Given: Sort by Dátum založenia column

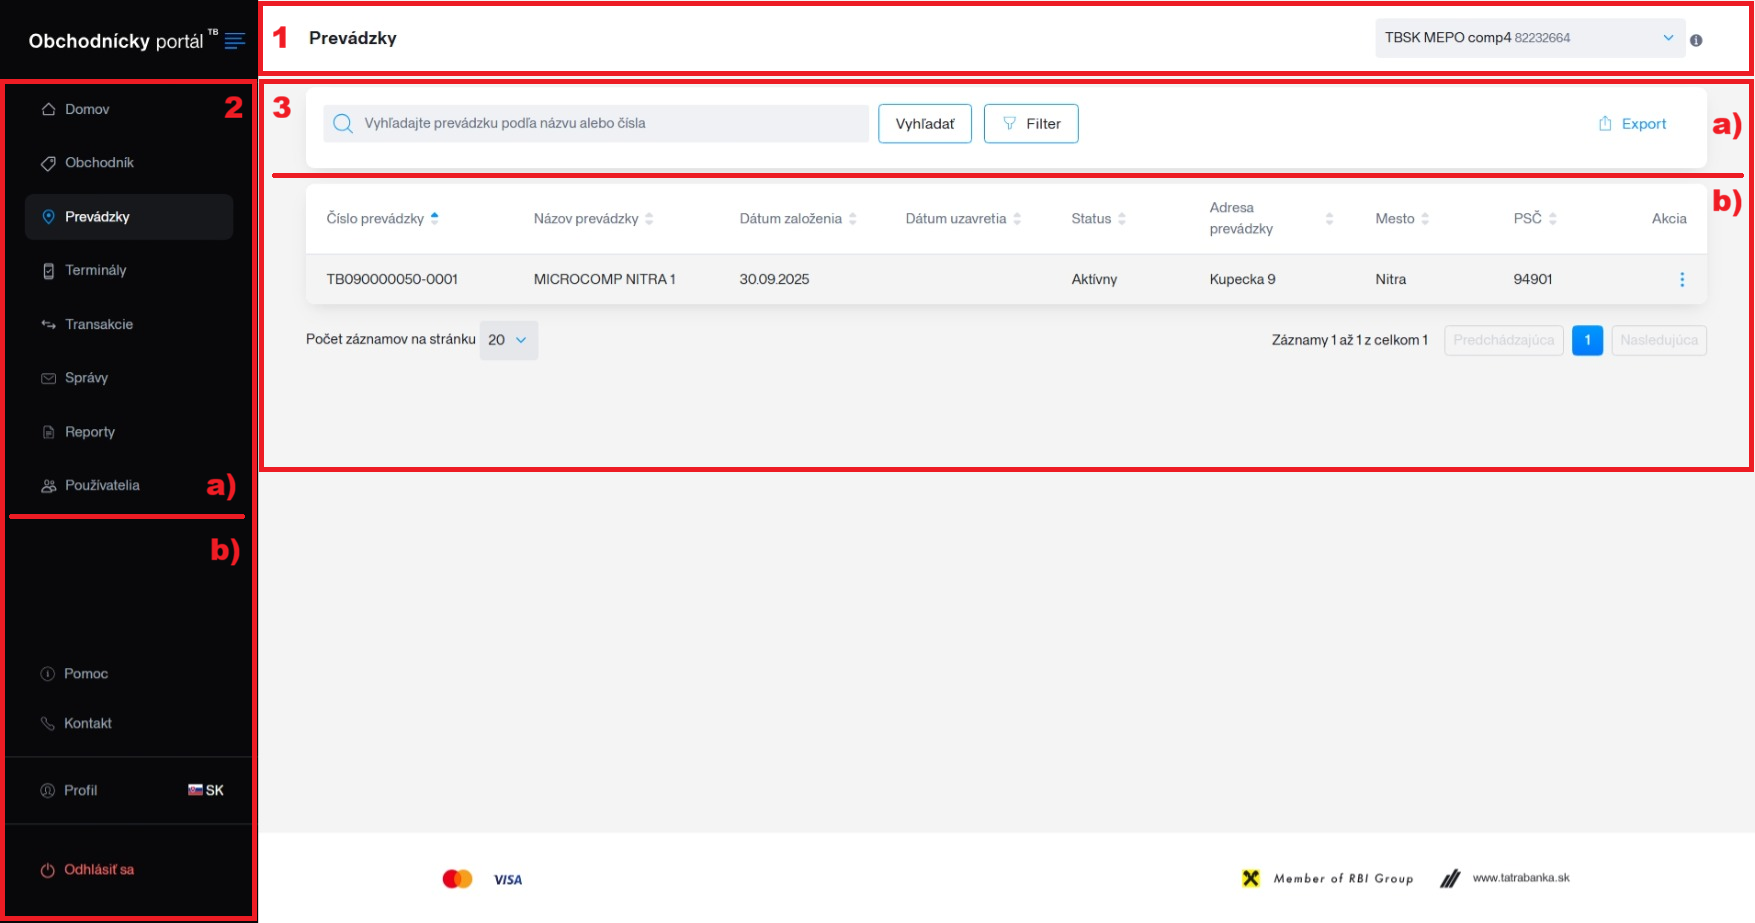Looking at the screenshot, I should click(x=853, y=219).
